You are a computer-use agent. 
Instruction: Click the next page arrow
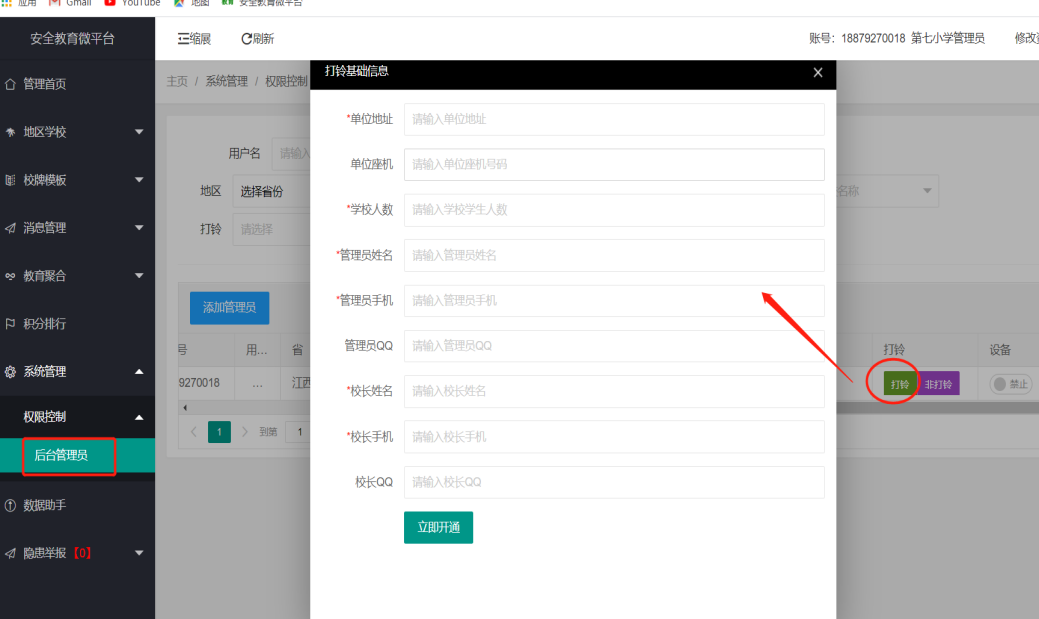pyautogui.click(x=245, y=432)
